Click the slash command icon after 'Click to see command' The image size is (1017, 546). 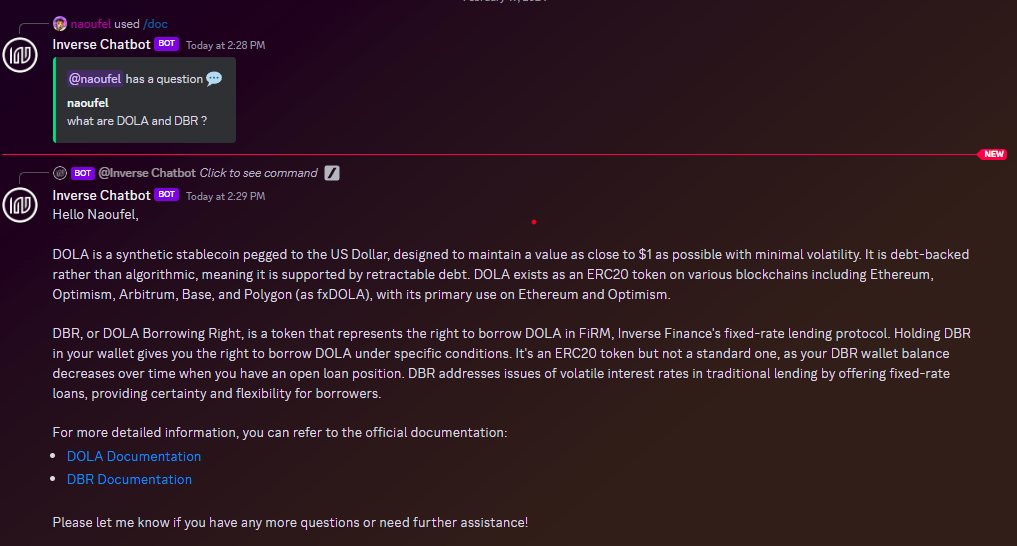pos(333,173)
